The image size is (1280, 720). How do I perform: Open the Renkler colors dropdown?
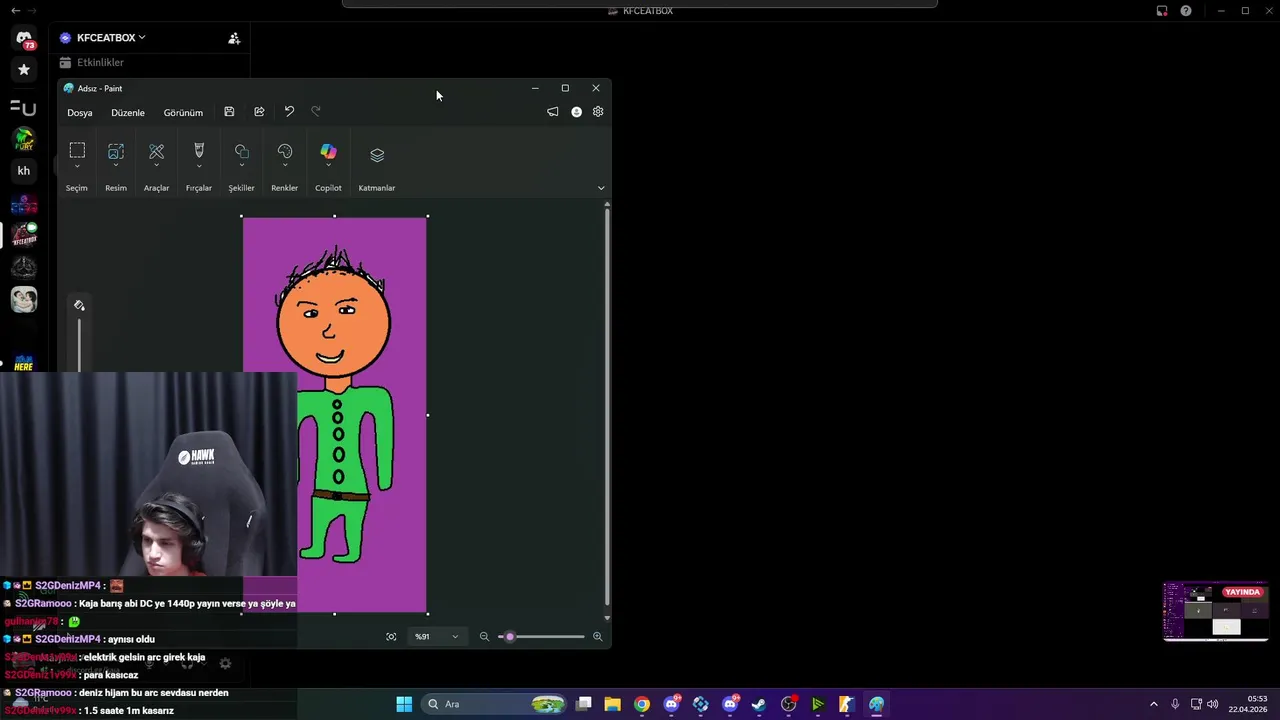click(x=285, y=167)
